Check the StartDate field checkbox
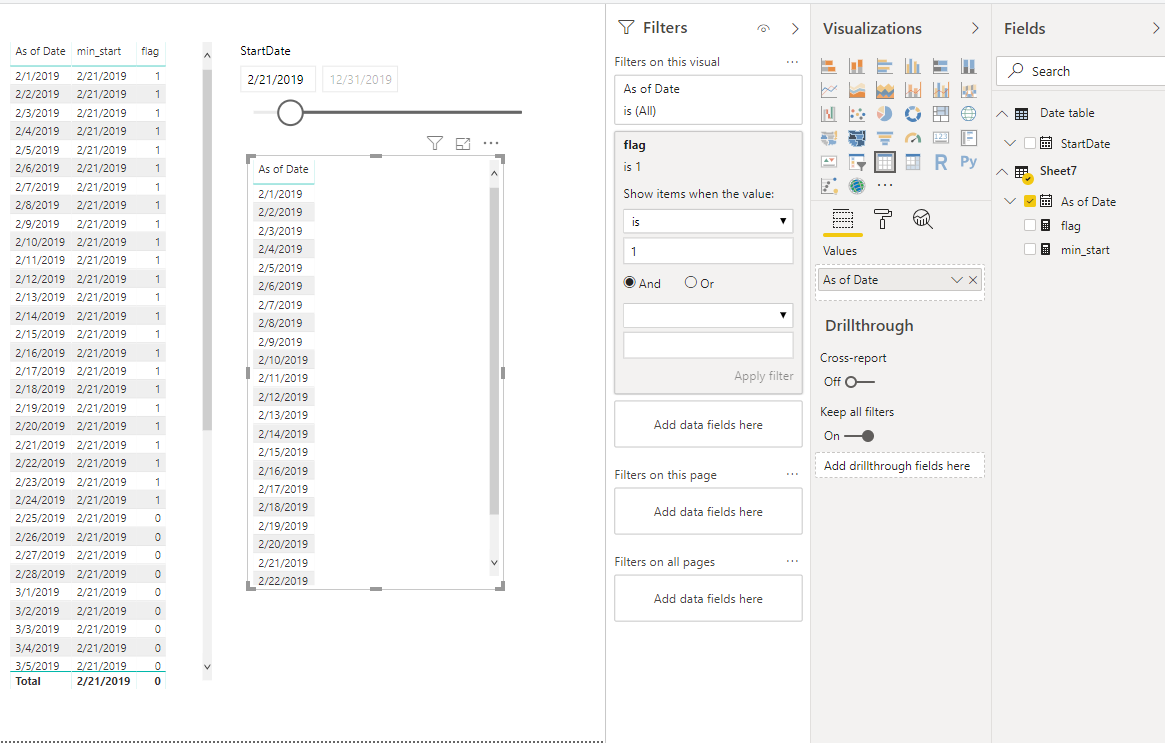1165x743 pixels. click(x=1030, y=143)
